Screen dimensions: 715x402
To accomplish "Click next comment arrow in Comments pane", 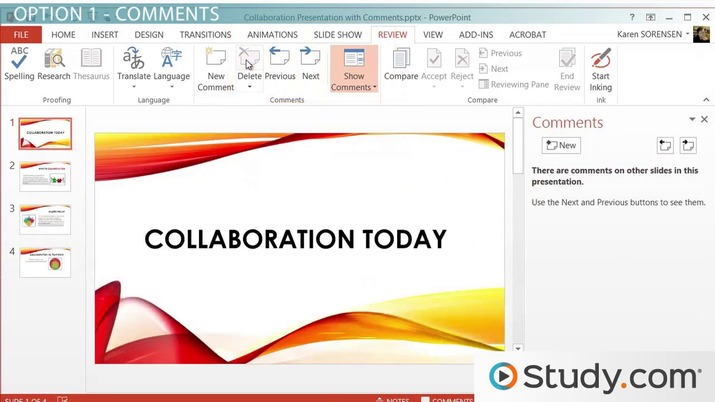I will click(x=688, y=145).
